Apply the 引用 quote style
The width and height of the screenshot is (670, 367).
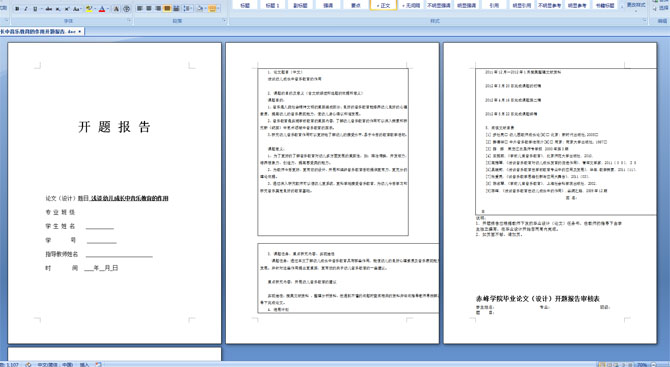tap(494, 5)
